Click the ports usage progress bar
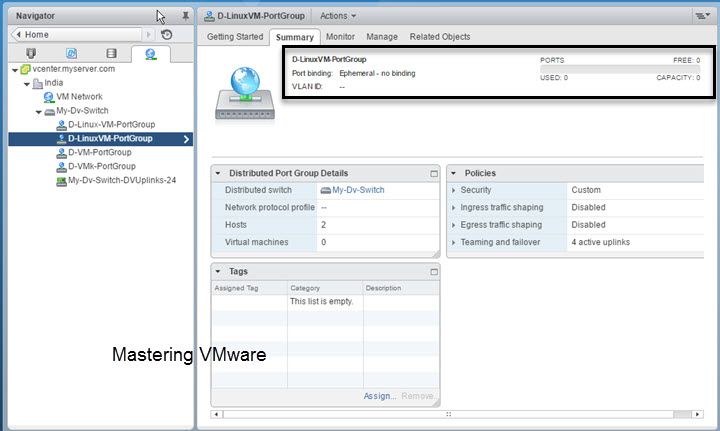This screenshot has width=720, height=431. tap(620, 69)
